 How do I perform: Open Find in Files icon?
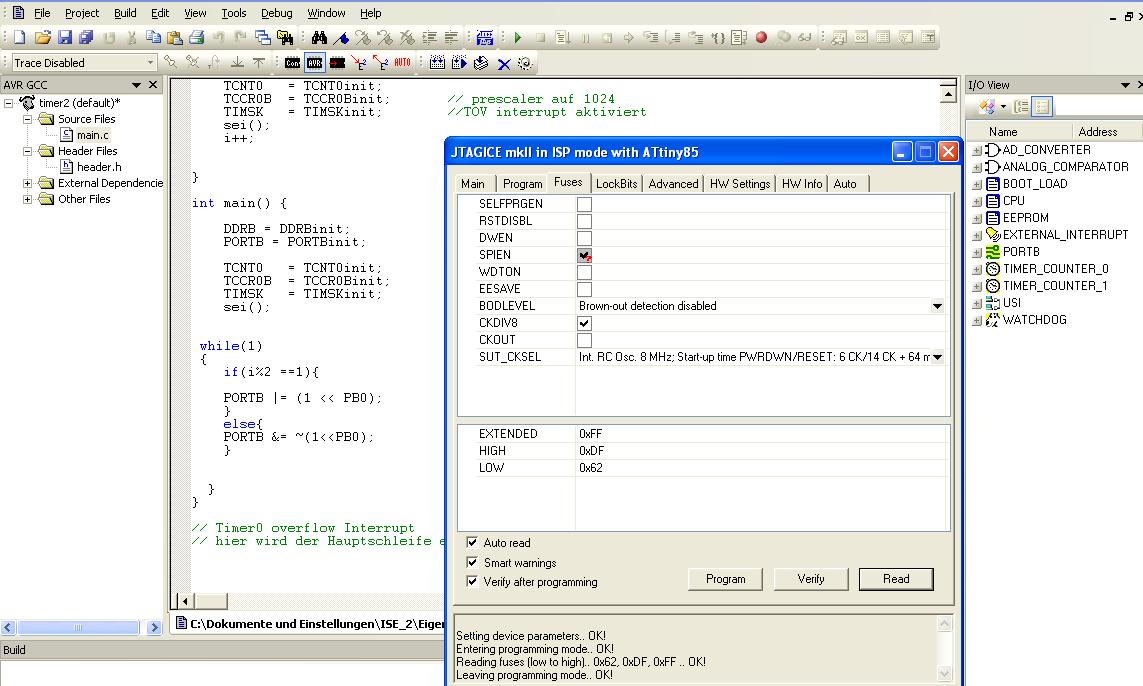pyautogui.click(x=285, y=37)
